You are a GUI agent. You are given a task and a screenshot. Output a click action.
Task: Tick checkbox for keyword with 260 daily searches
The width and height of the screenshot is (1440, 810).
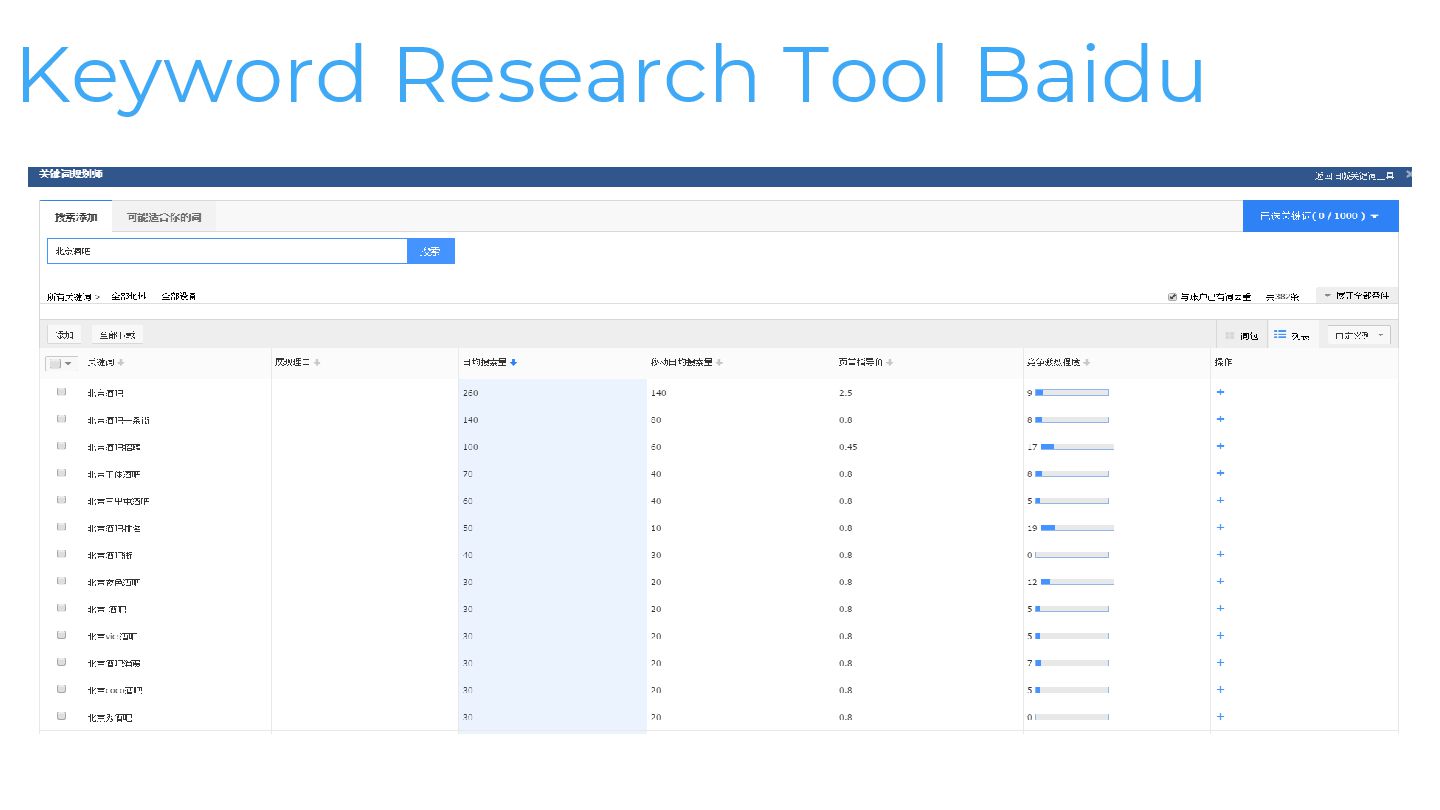click(62, 392)
